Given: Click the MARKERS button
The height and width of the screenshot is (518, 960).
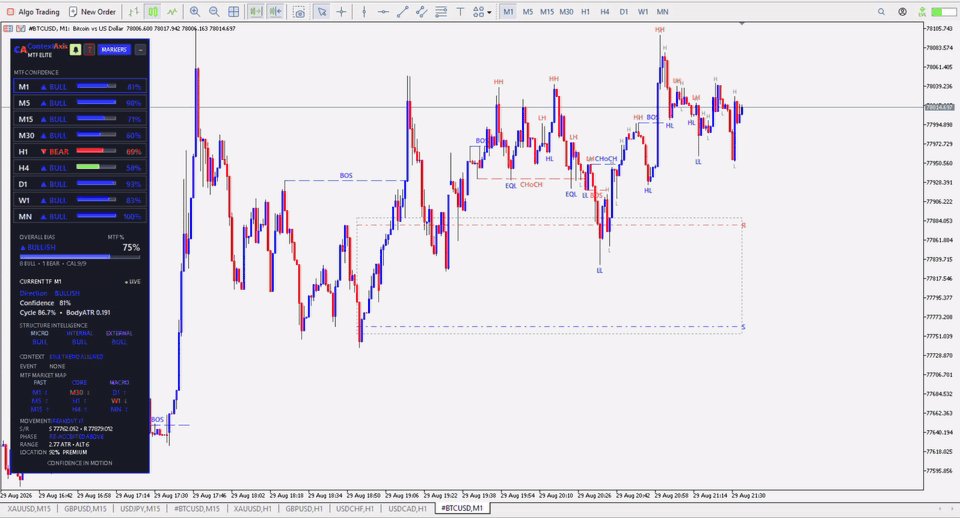Looking at the screenshot, I should pos(114,50).
